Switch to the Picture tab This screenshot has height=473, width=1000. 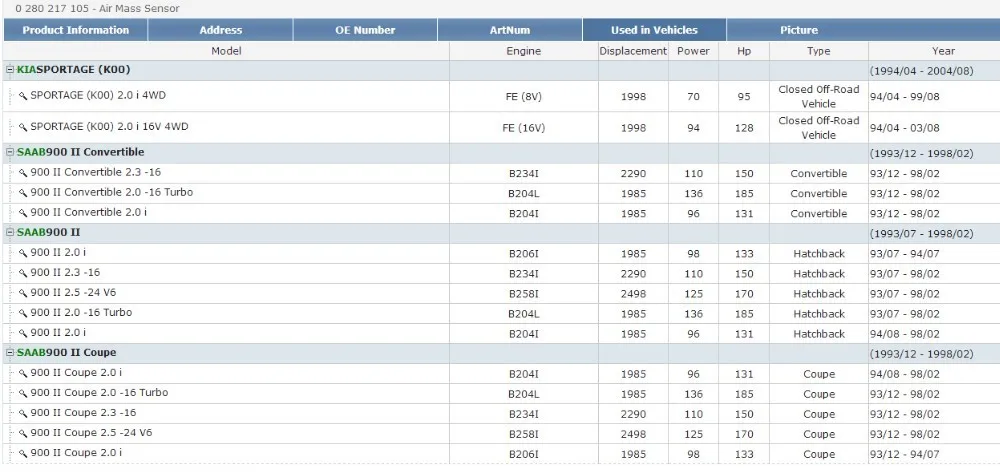799,30
